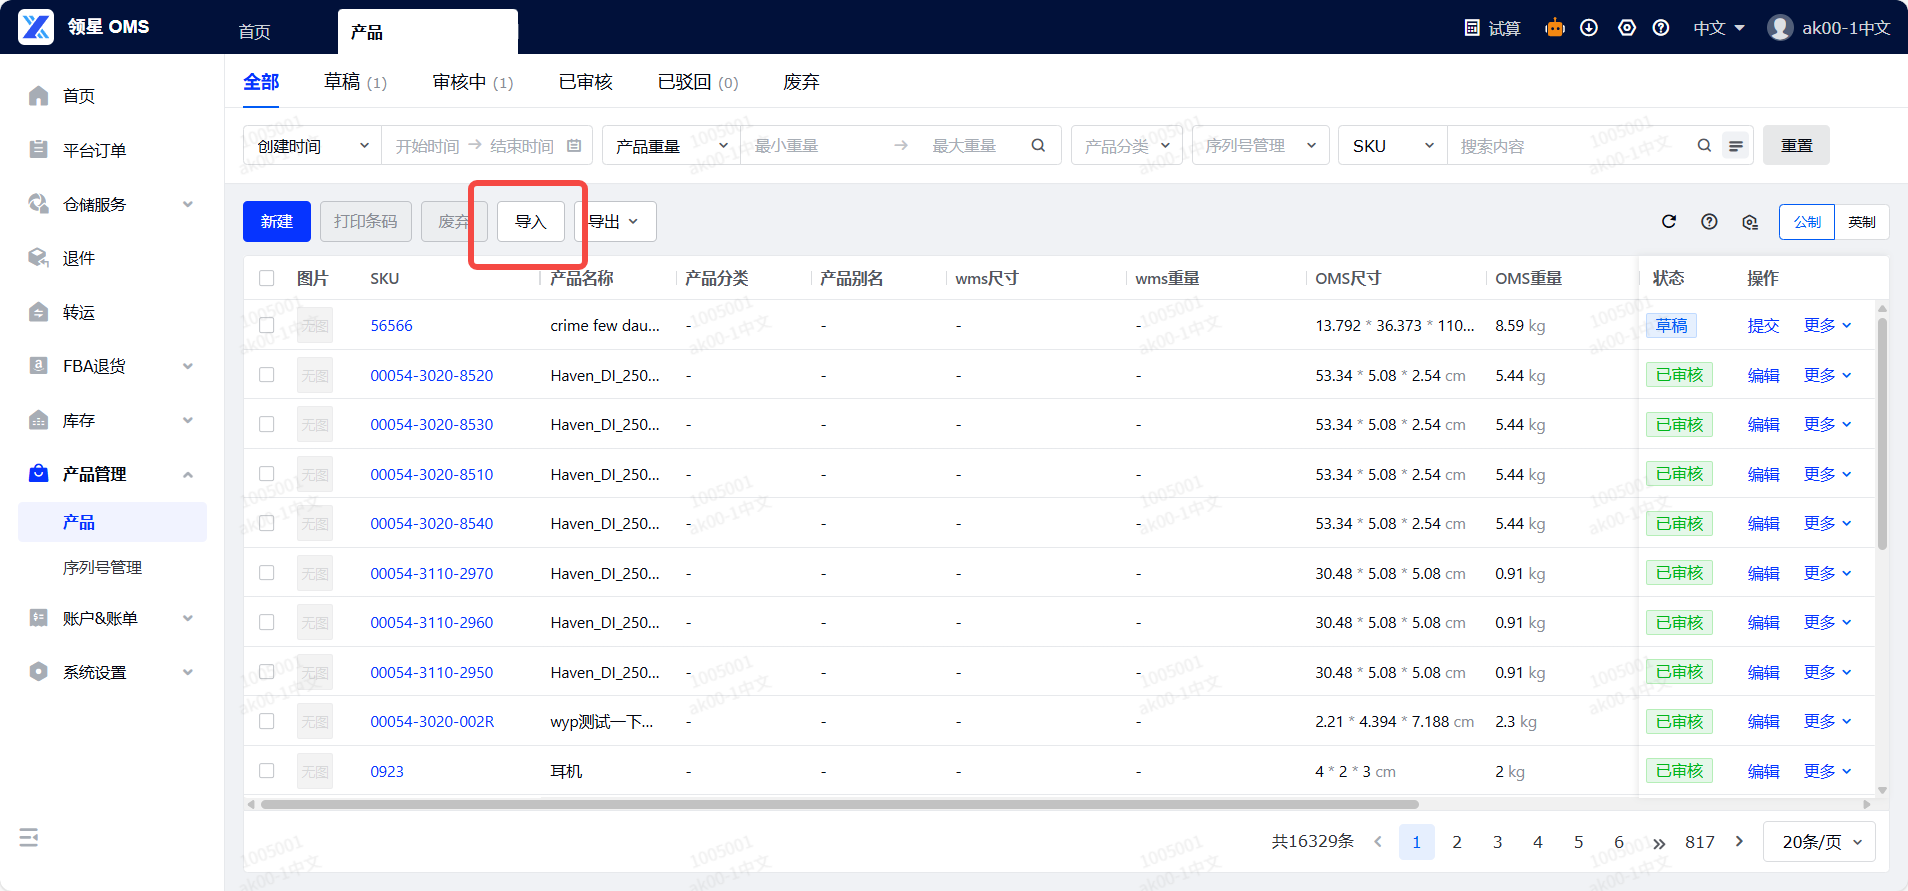Go to page 2 in pagination
Viewport: 1908px width, 891px height.
1457,842
